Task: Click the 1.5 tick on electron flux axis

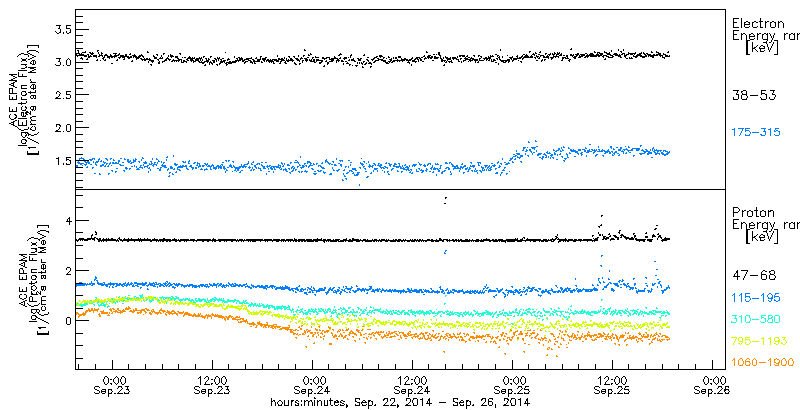Action: pos(61,161)
